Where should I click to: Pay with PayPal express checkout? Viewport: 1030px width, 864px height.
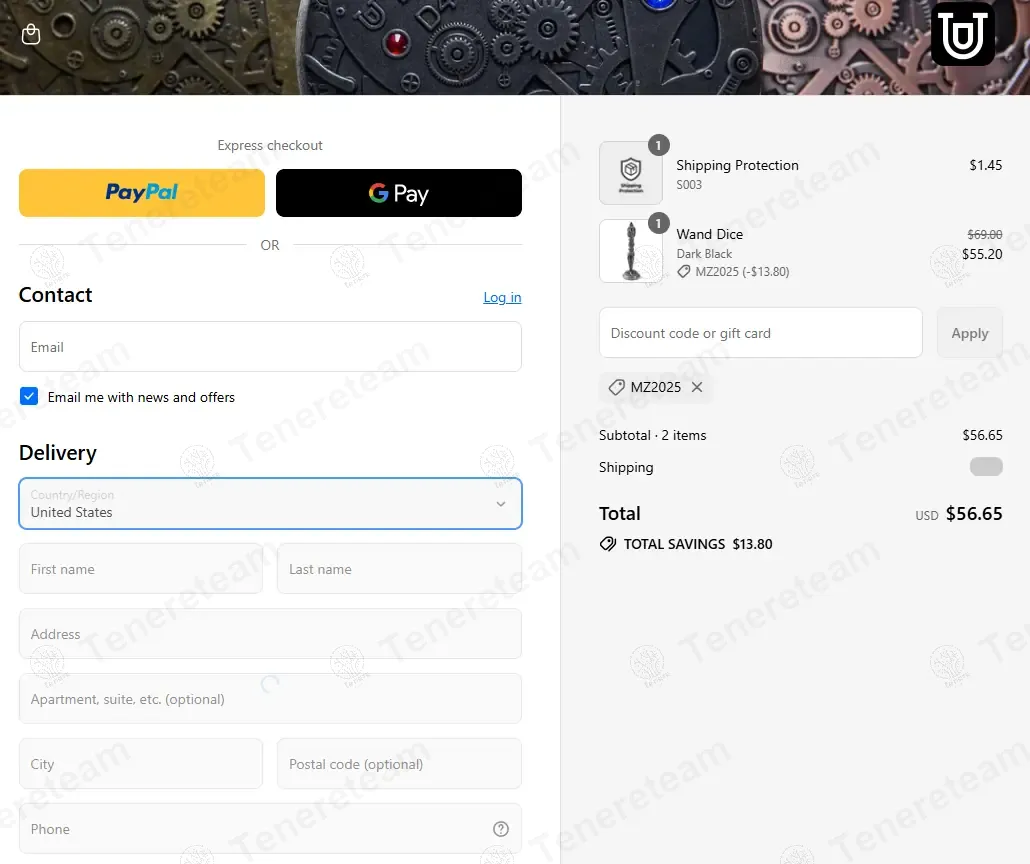(x=142, y=193)
